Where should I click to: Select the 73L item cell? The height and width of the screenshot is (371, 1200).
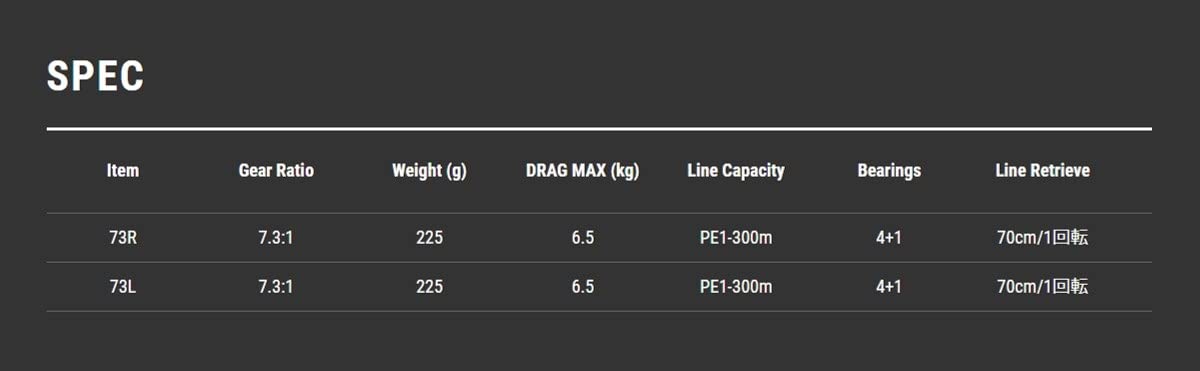(123, 287)
